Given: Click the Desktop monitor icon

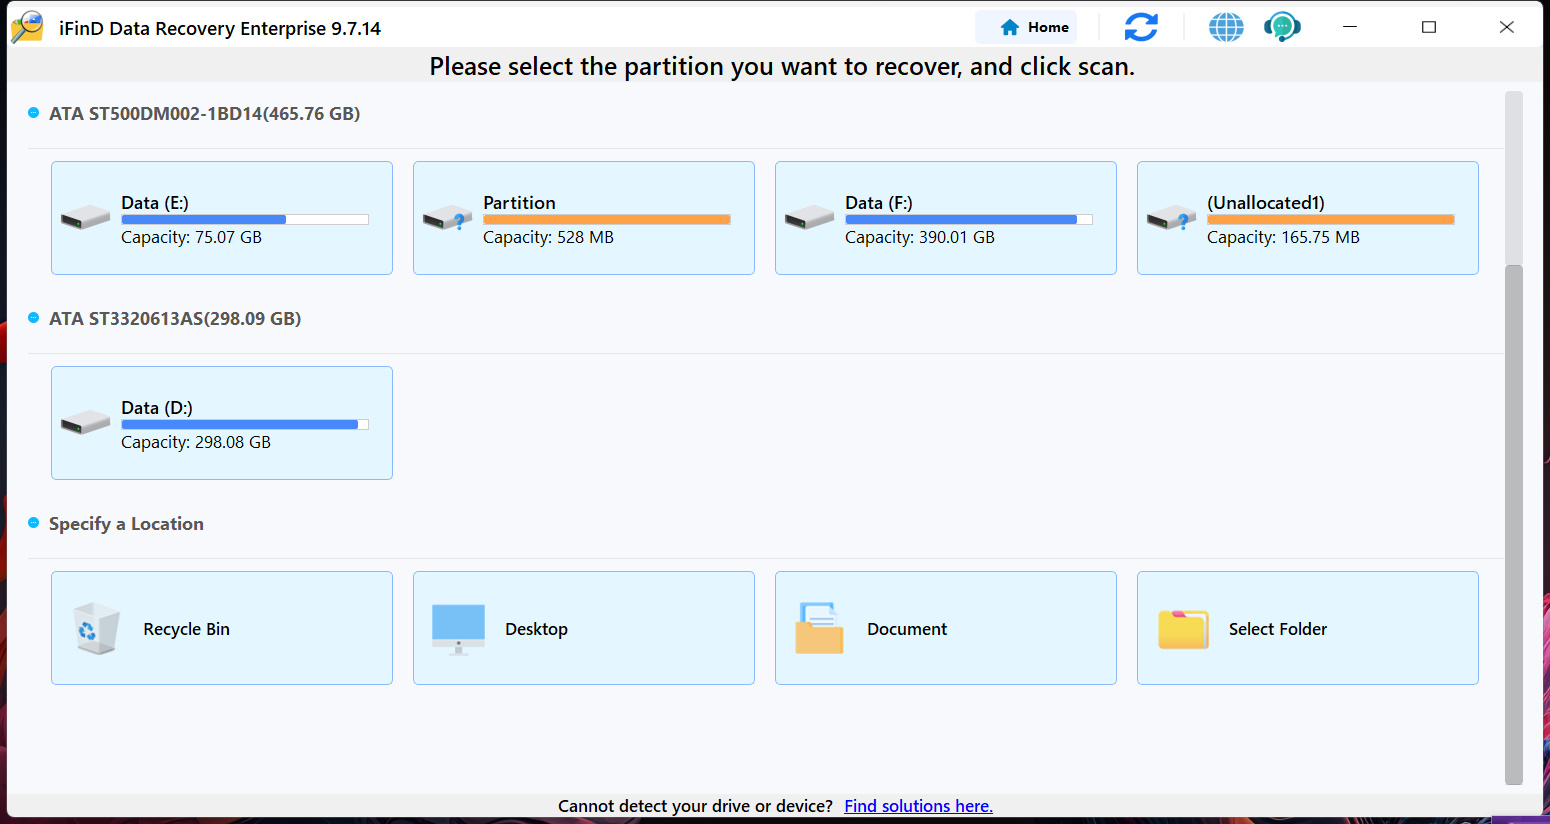Looking at the screenshot, I should [x=458, y=629].
